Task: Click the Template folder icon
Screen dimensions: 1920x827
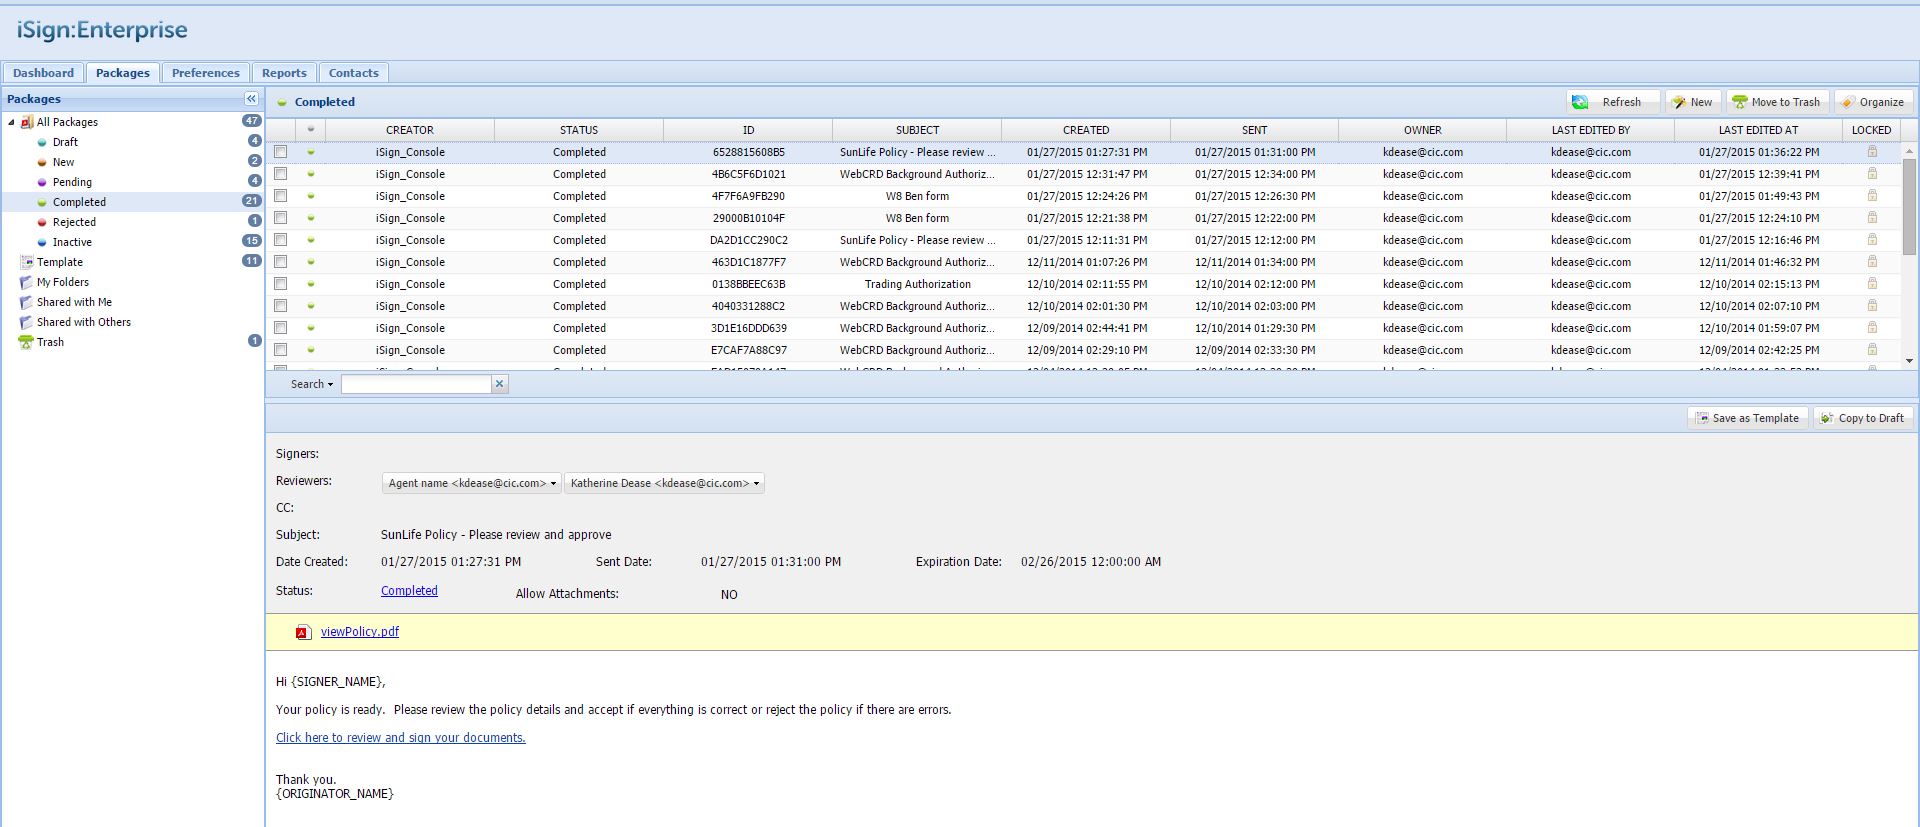Action: coord(27,262)
